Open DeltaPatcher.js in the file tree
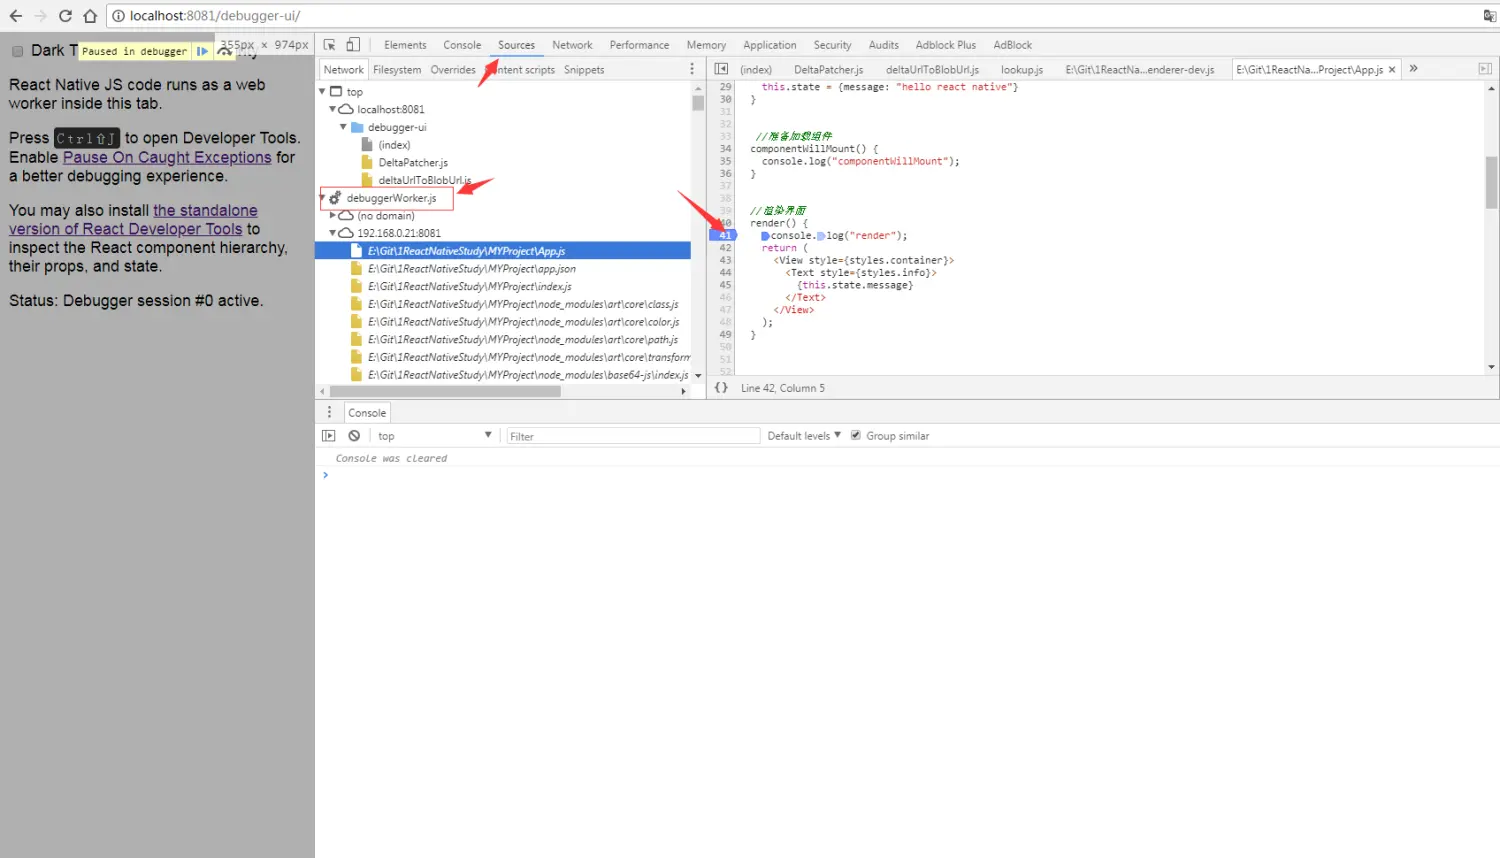The height and width of the screenshot is (858, 1500). click(x=413, y=162)
